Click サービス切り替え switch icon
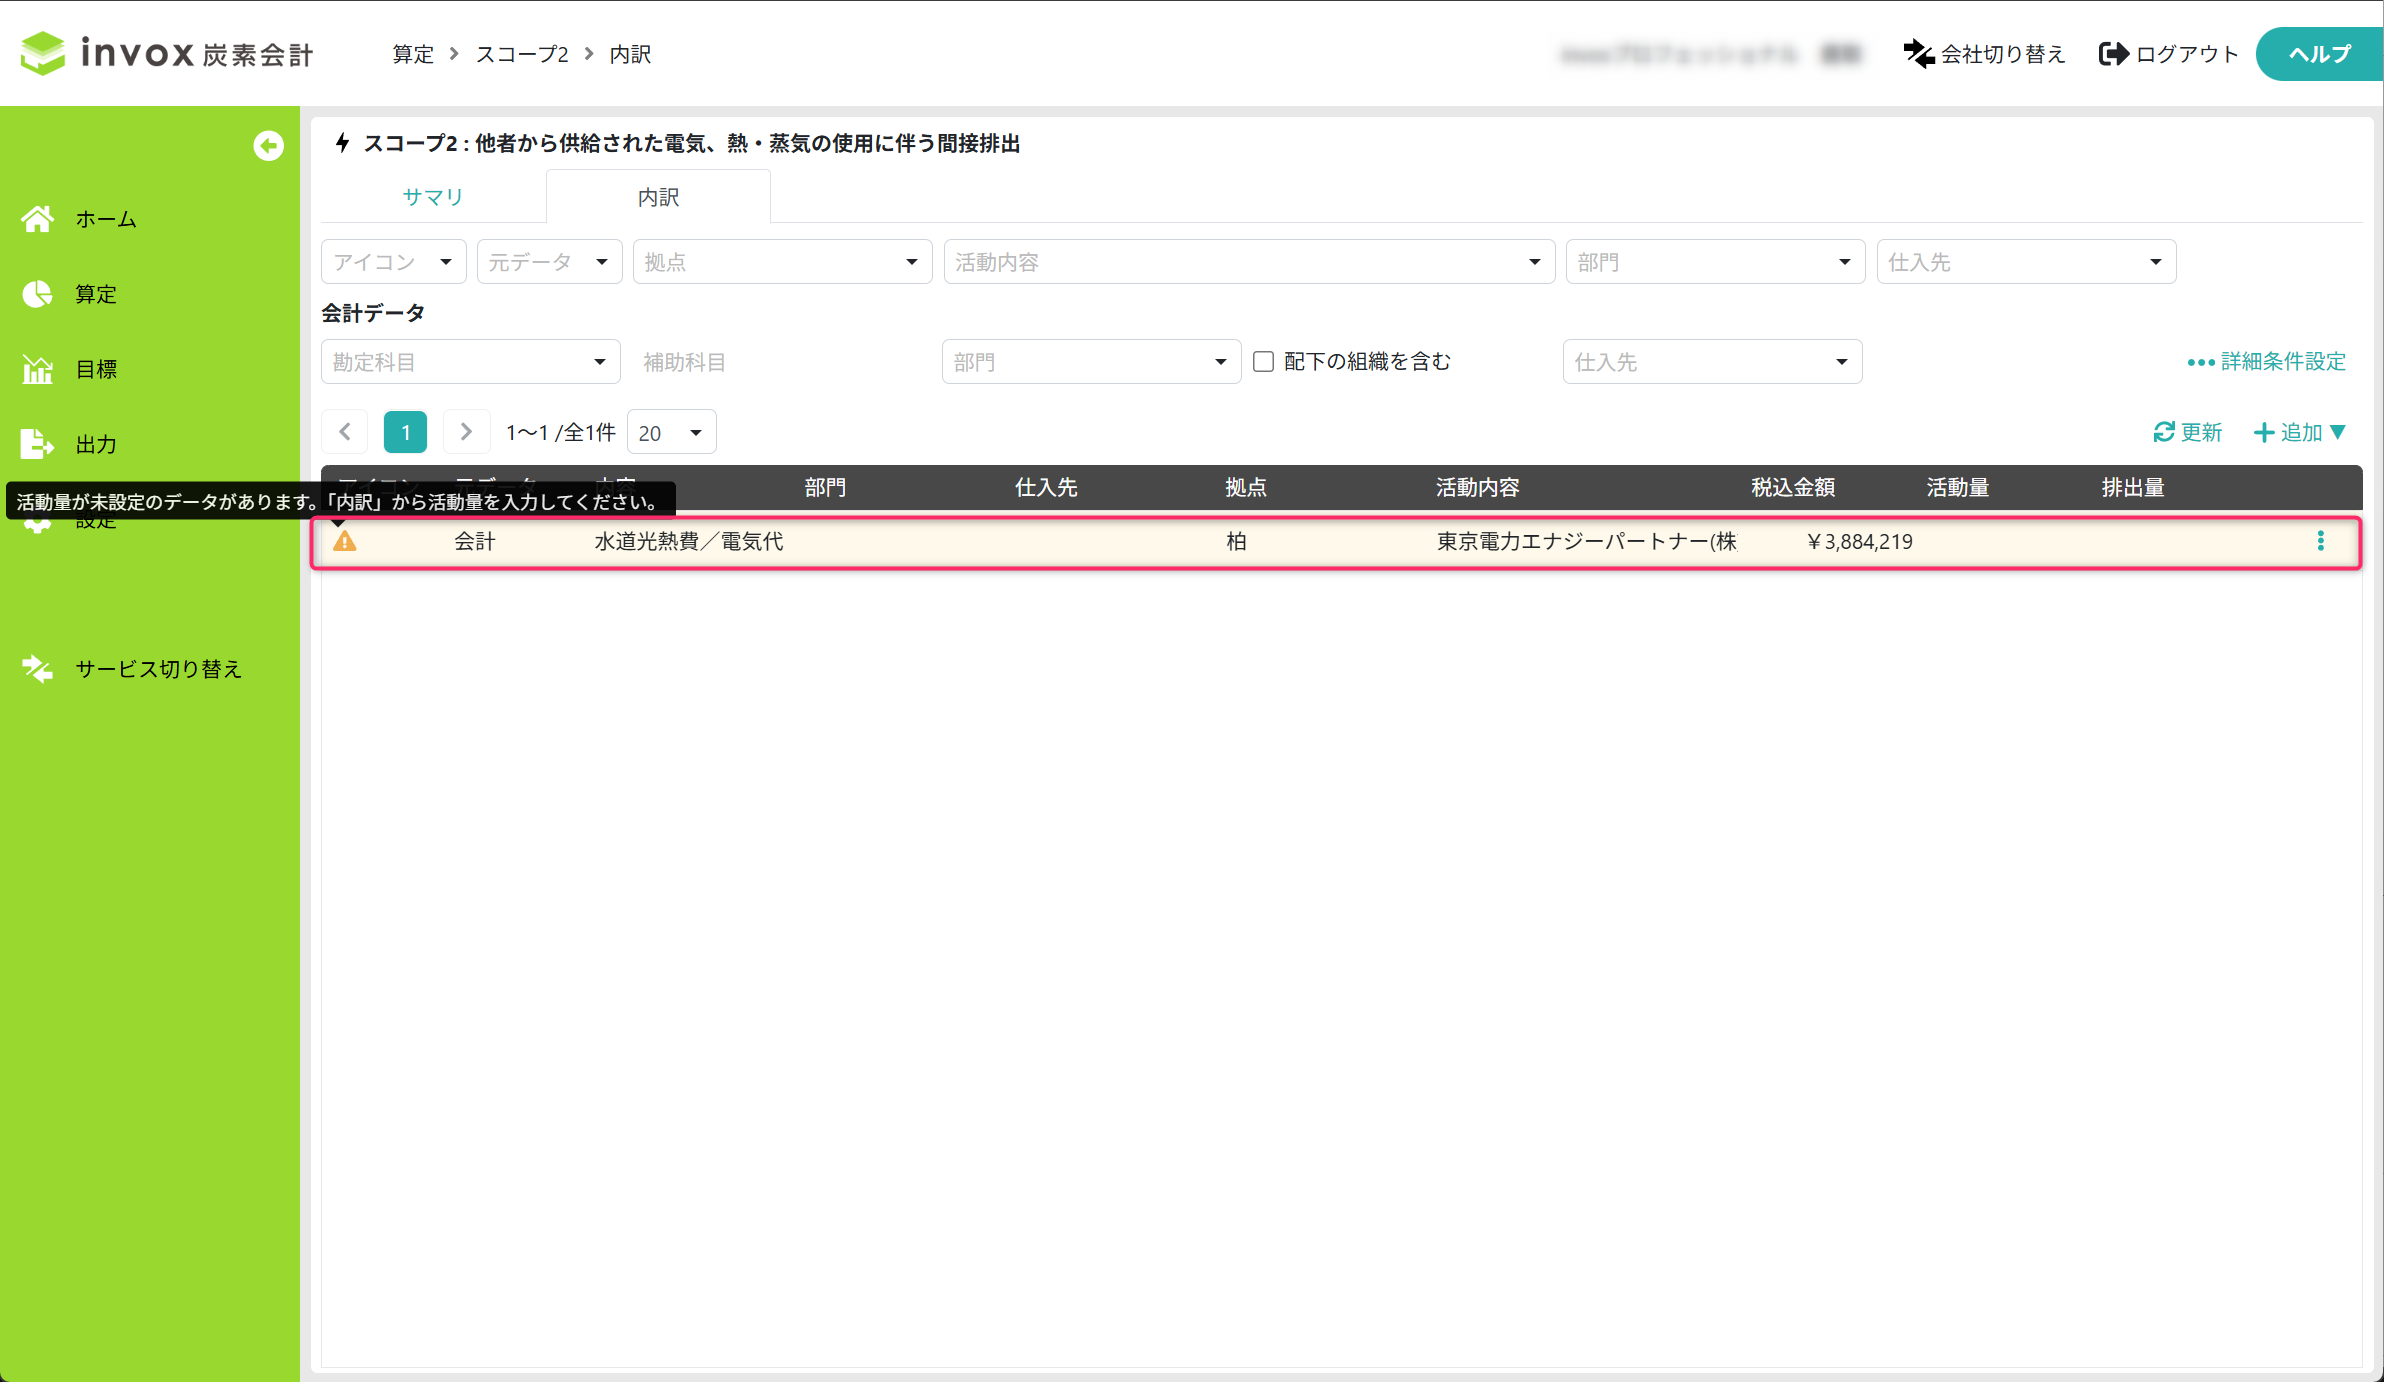 coord(38,669)
